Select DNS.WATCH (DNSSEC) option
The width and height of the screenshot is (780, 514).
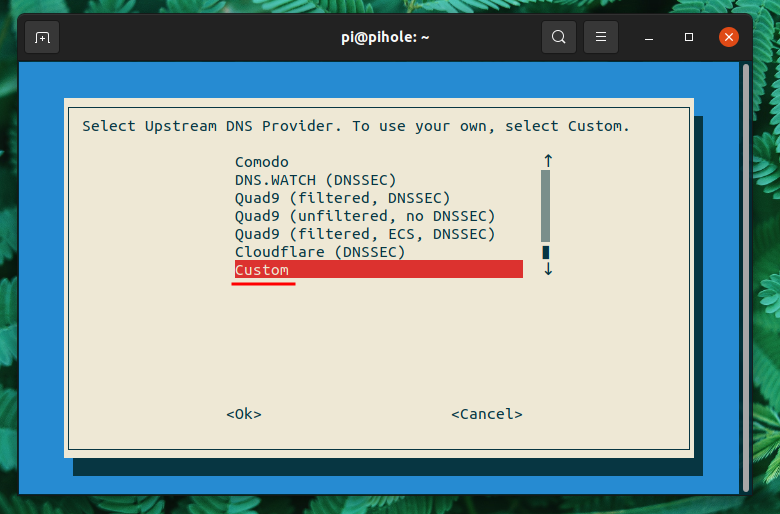click(x=315, y=180)
